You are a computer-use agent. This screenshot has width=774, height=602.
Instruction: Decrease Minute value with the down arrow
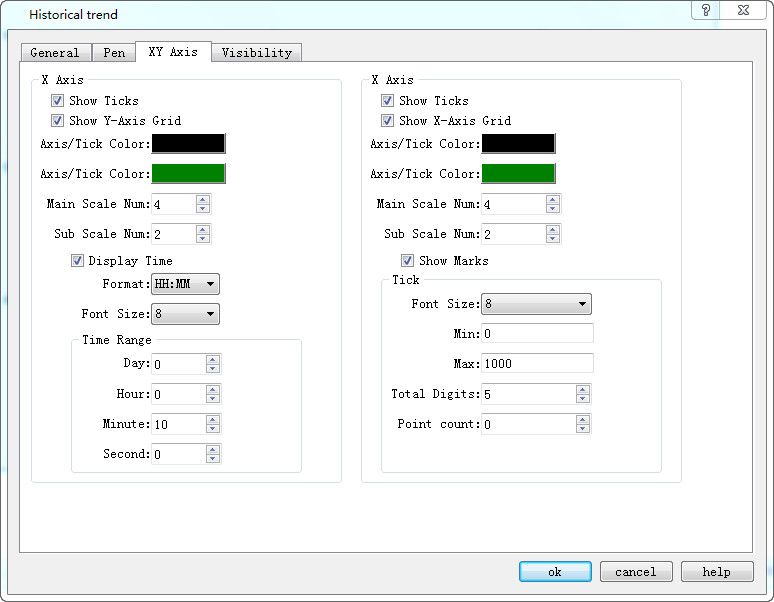[213, 429]
